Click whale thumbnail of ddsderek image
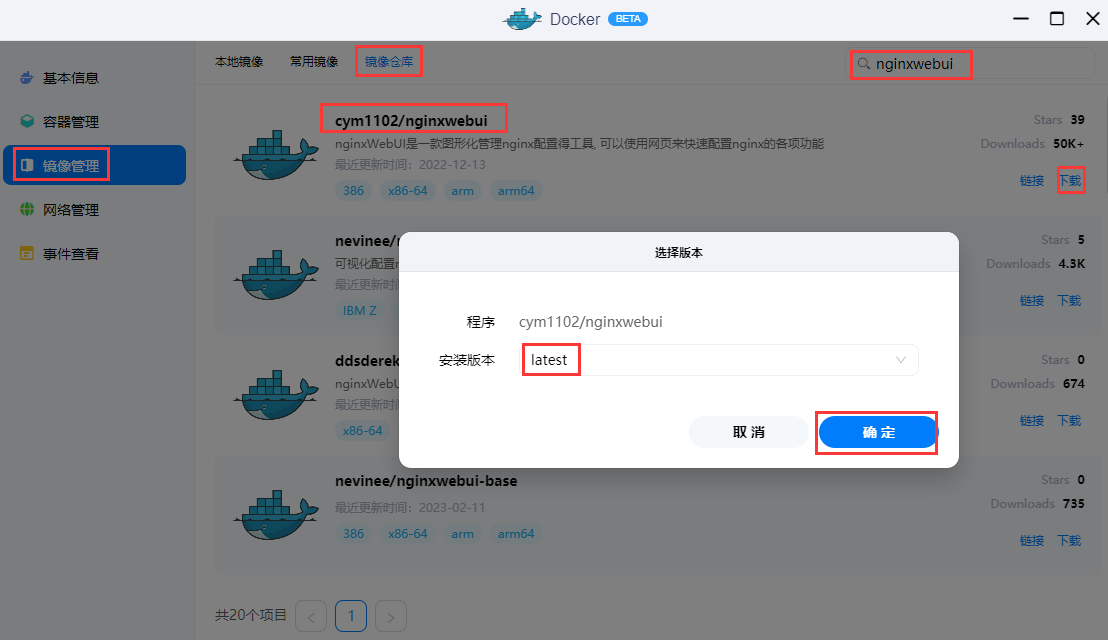This screenshot has width=1108, height=640. point(276,395)
